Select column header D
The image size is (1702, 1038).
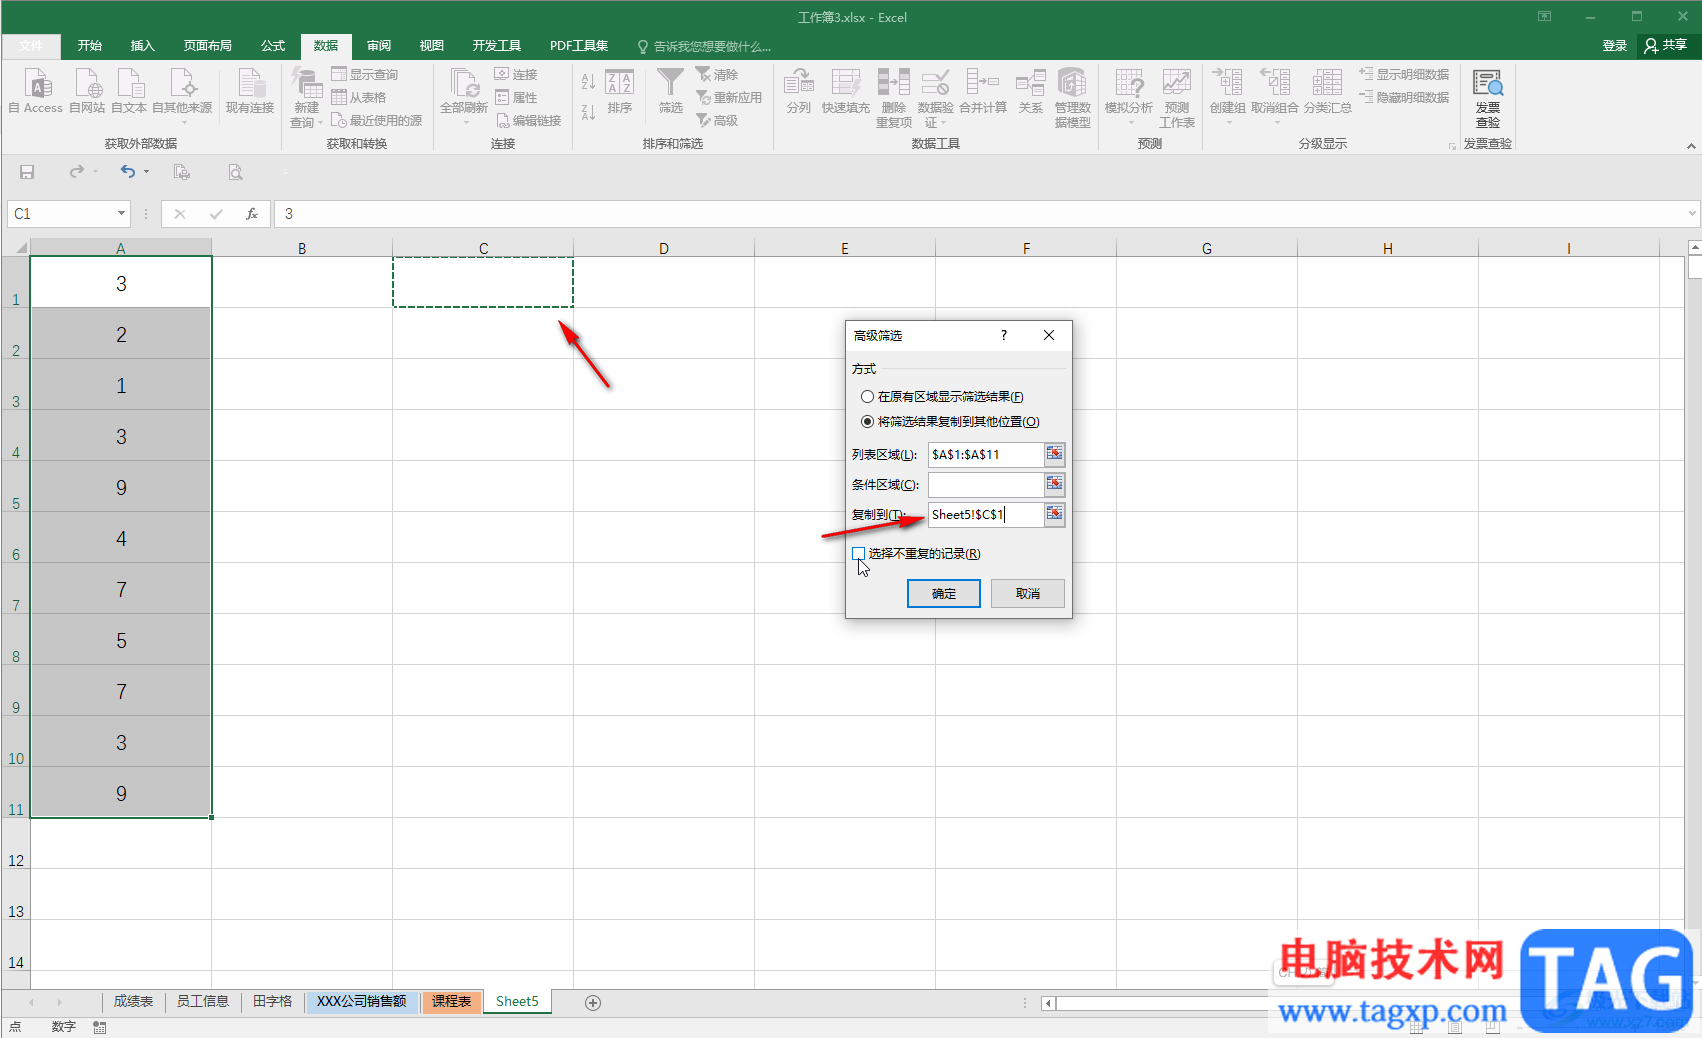664,248
